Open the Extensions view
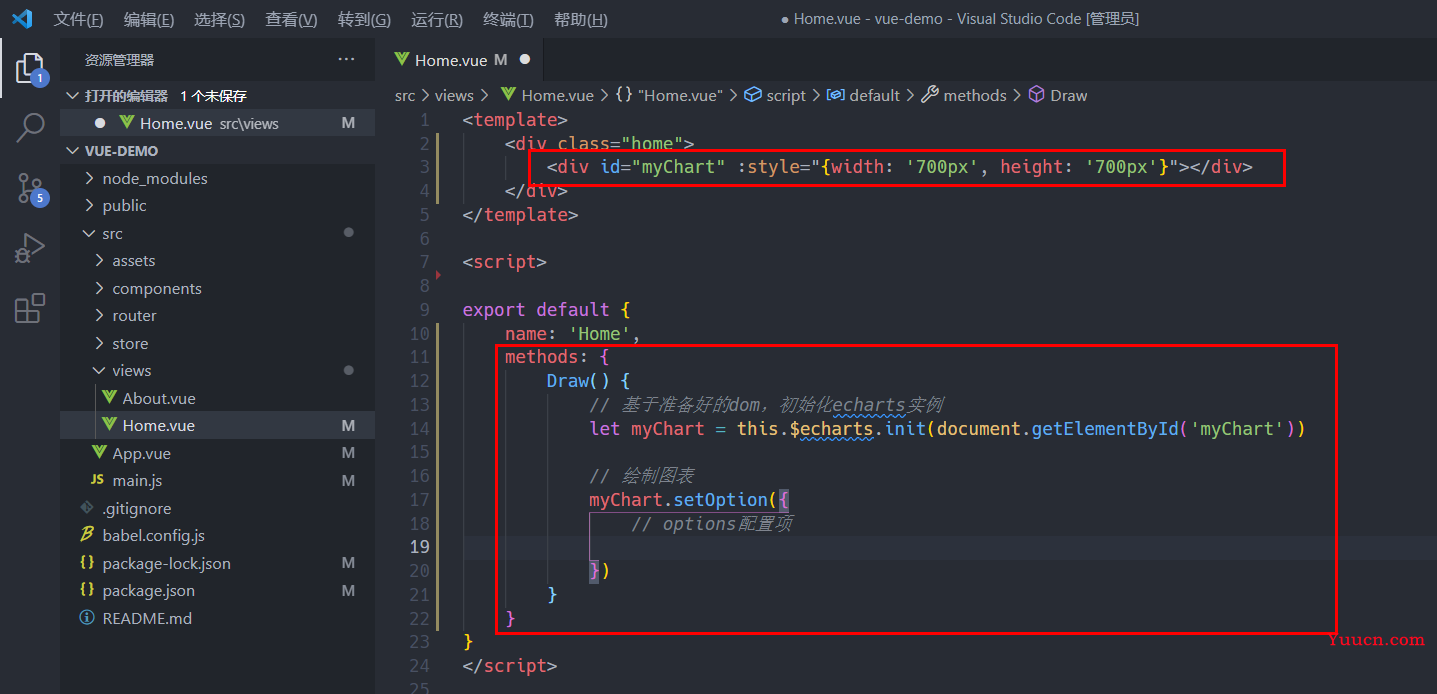The height and width of the screenshot is (694, 1437). [x=30, y=308]
